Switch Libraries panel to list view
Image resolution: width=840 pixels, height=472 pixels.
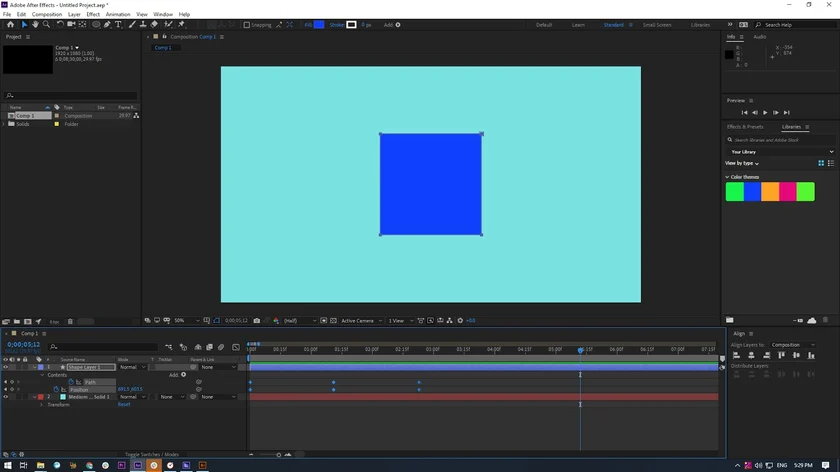[x=831, y=163]
